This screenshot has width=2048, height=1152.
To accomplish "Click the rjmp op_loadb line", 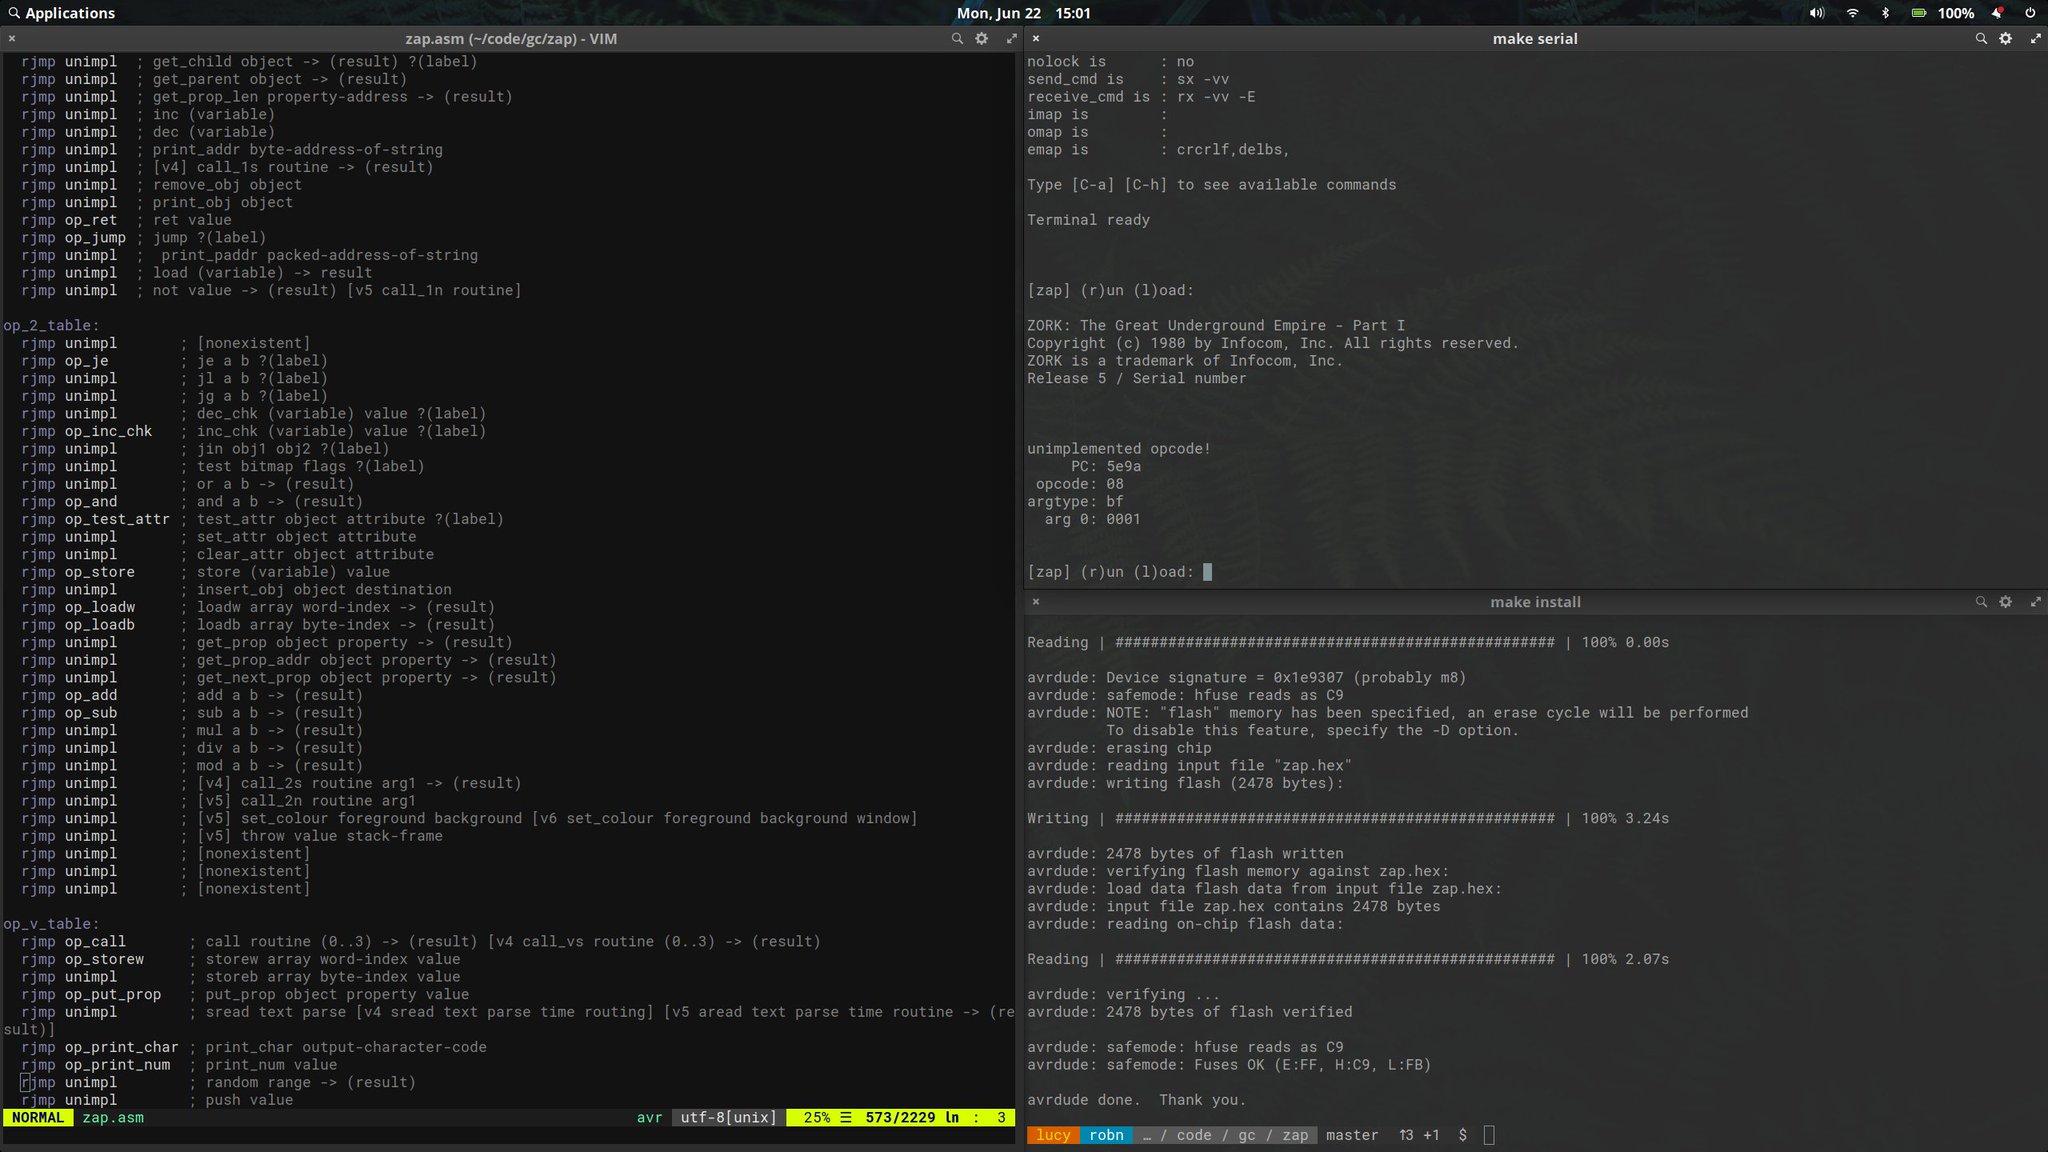I will pyautogui.click(x=258, y=625).
